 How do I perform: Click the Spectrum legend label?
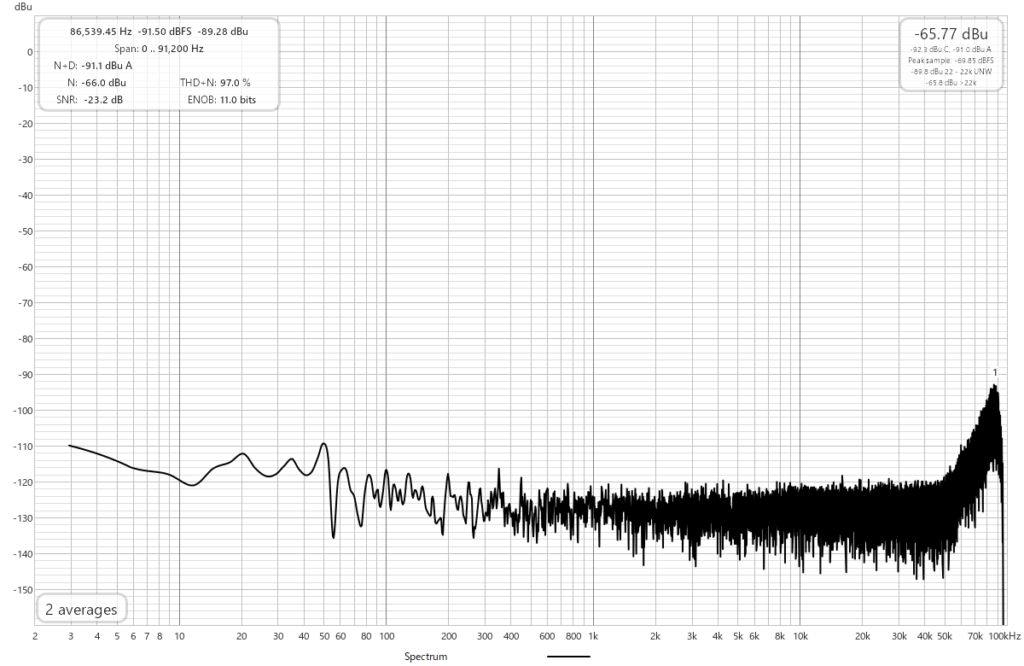(425, 657)
